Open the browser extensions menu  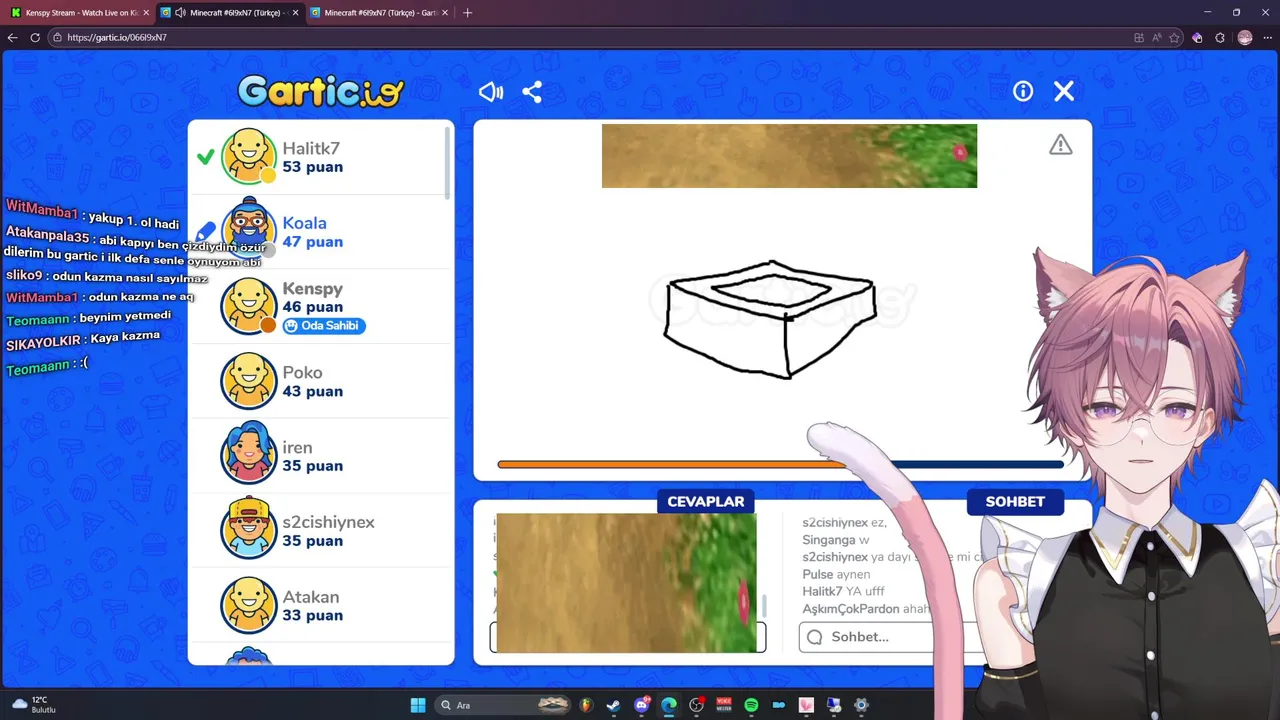click(x=1220, y=37)
